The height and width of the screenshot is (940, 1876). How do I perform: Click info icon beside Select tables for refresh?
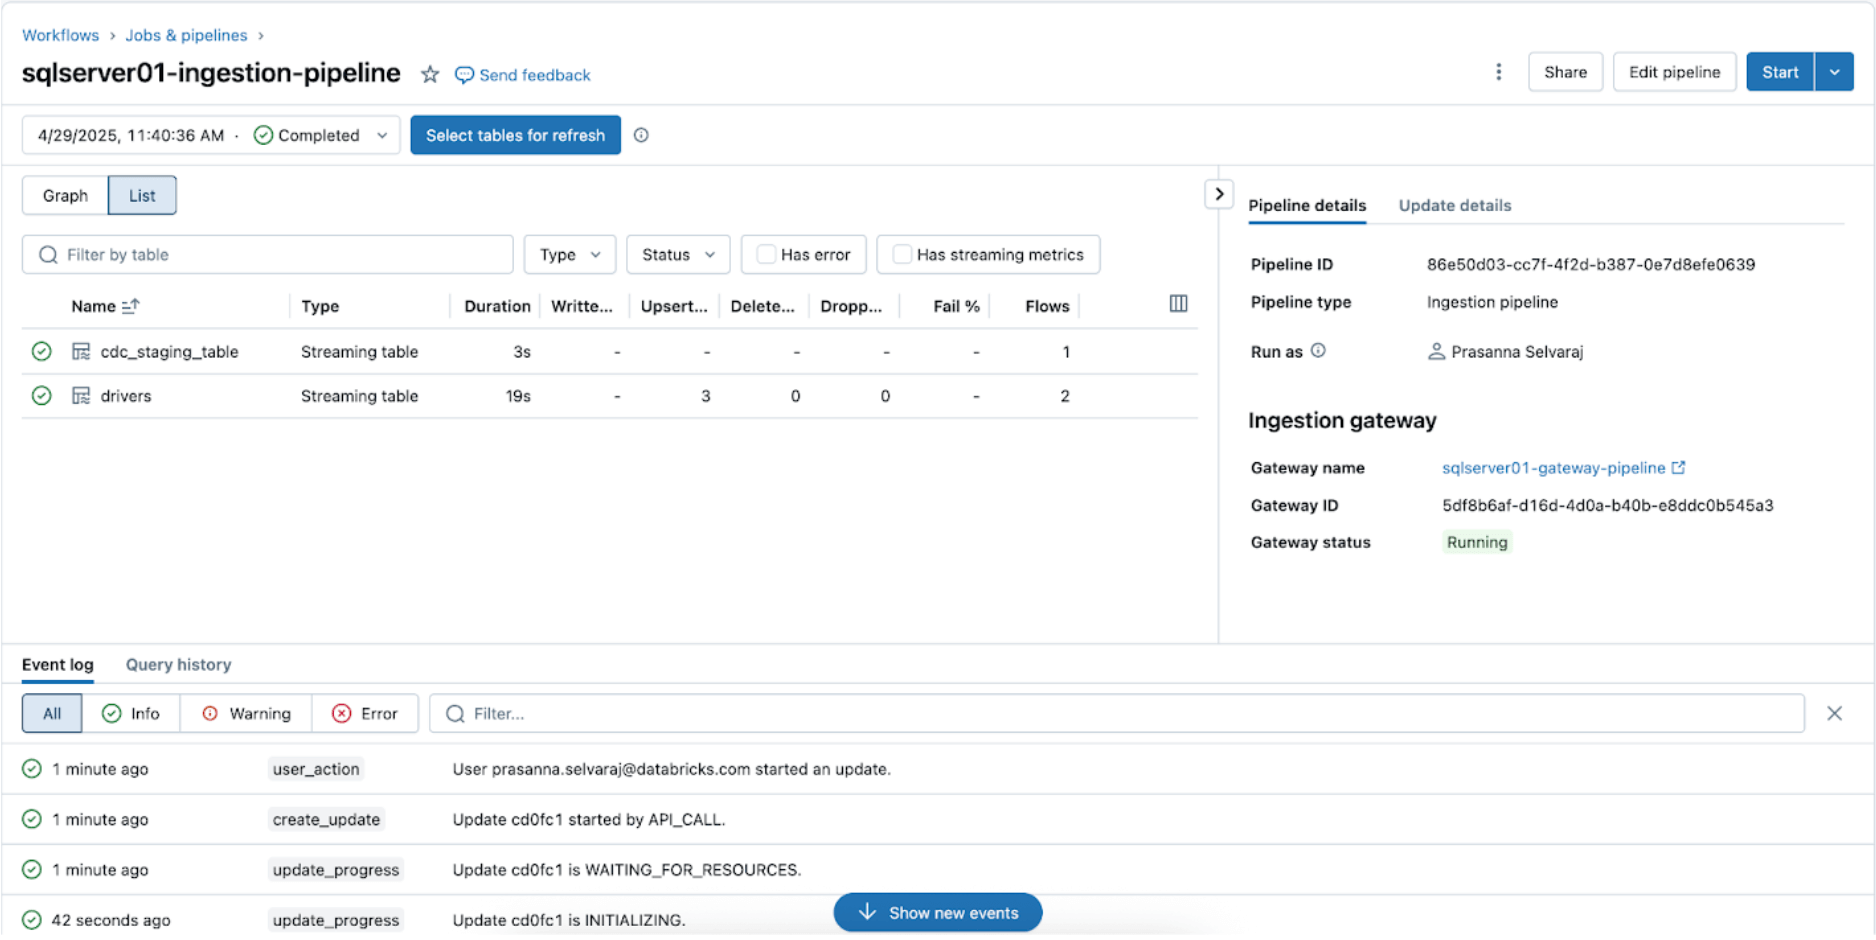[x=641, y=135]
